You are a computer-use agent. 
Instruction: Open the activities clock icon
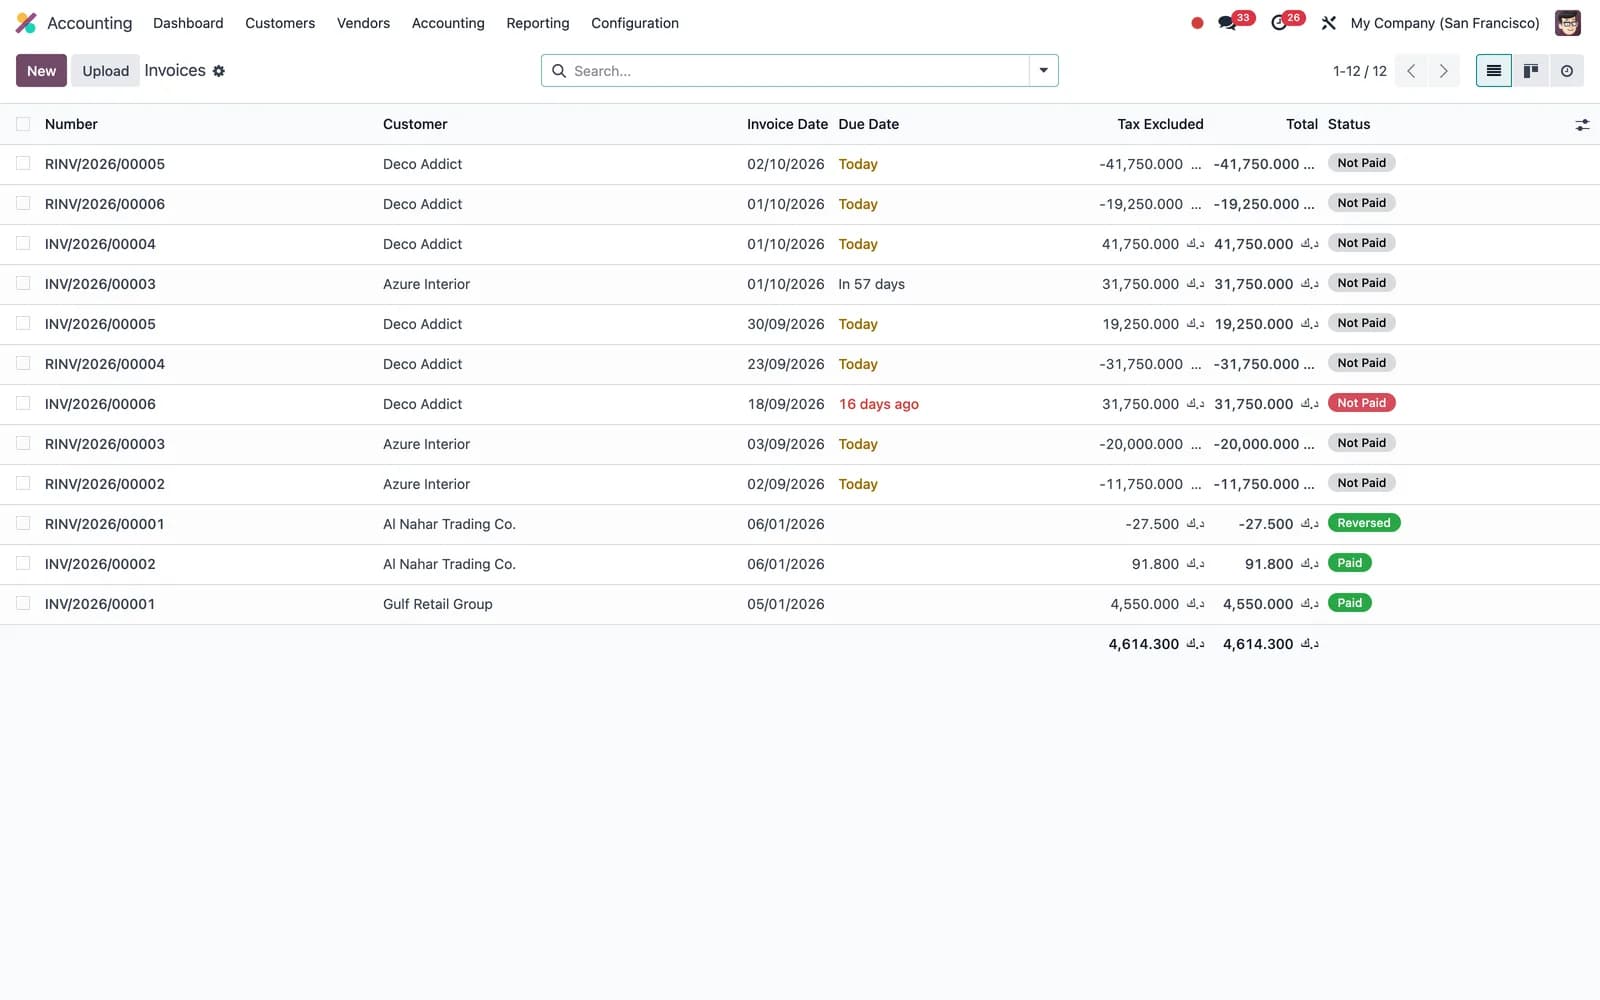1279,23
